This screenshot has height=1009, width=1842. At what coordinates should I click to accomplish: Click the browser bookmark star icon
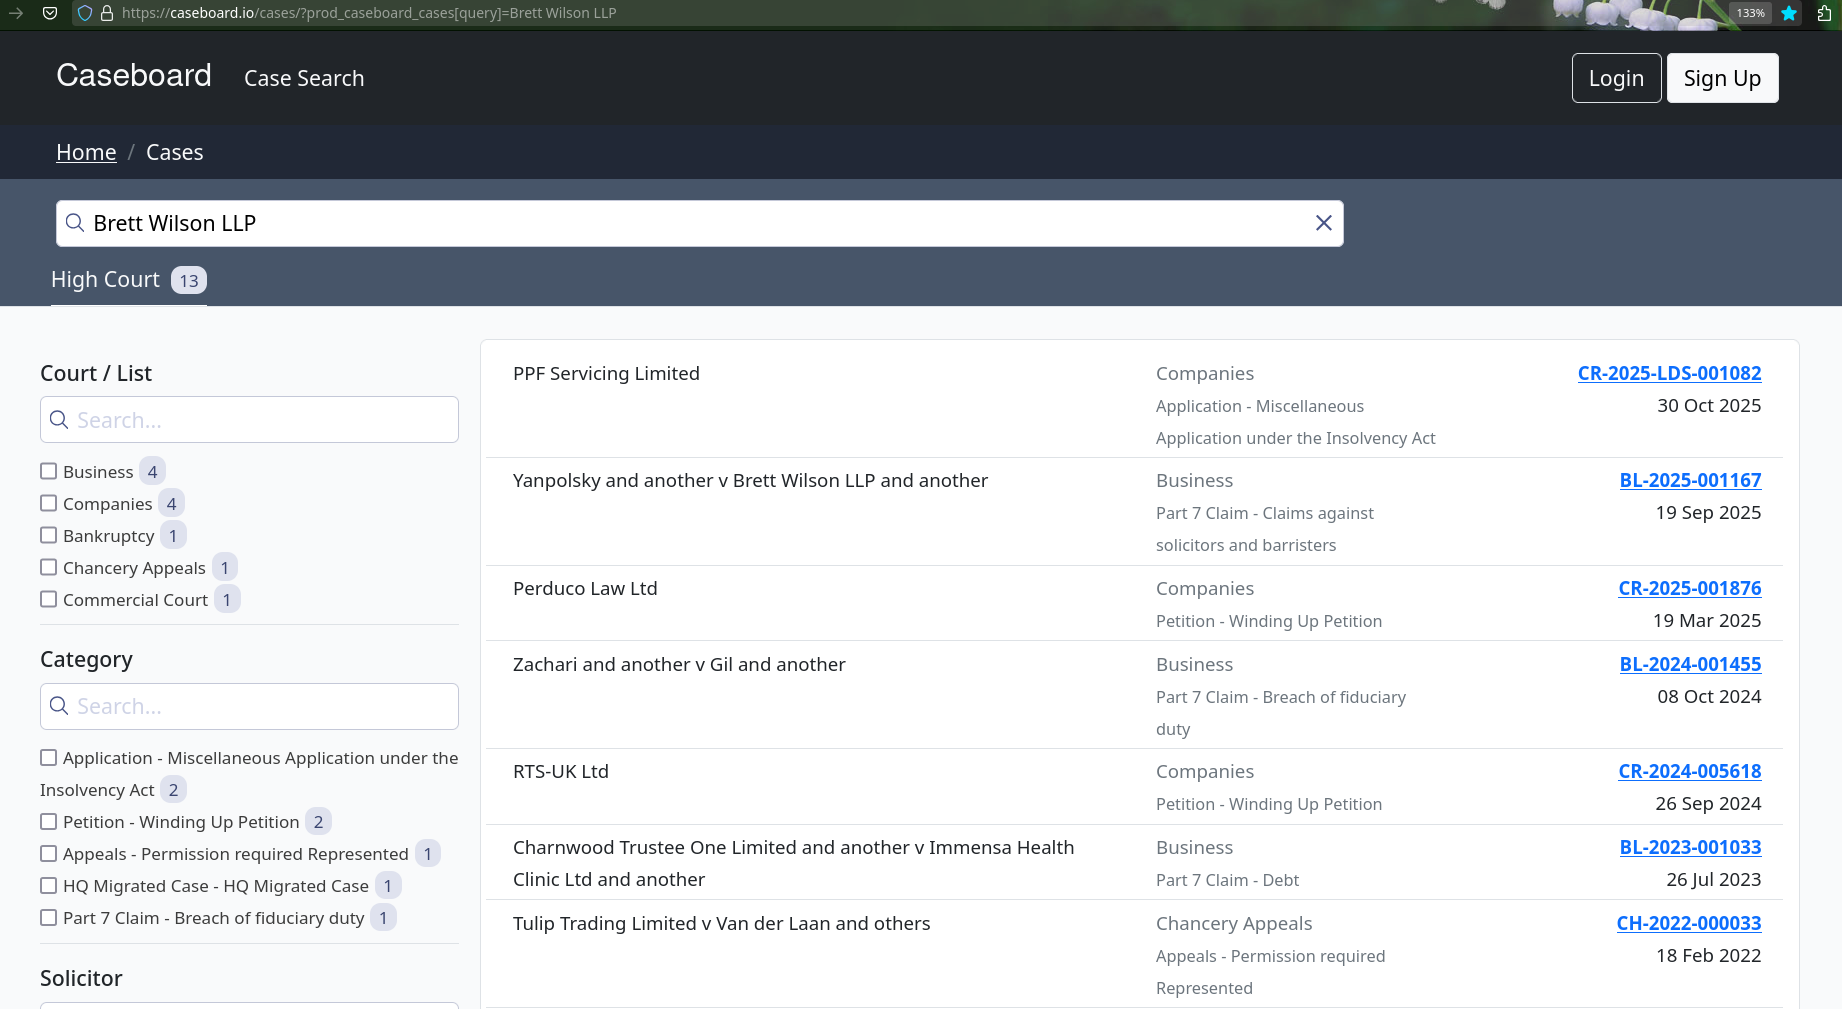pyautogui.click(x=1789, y=13)
